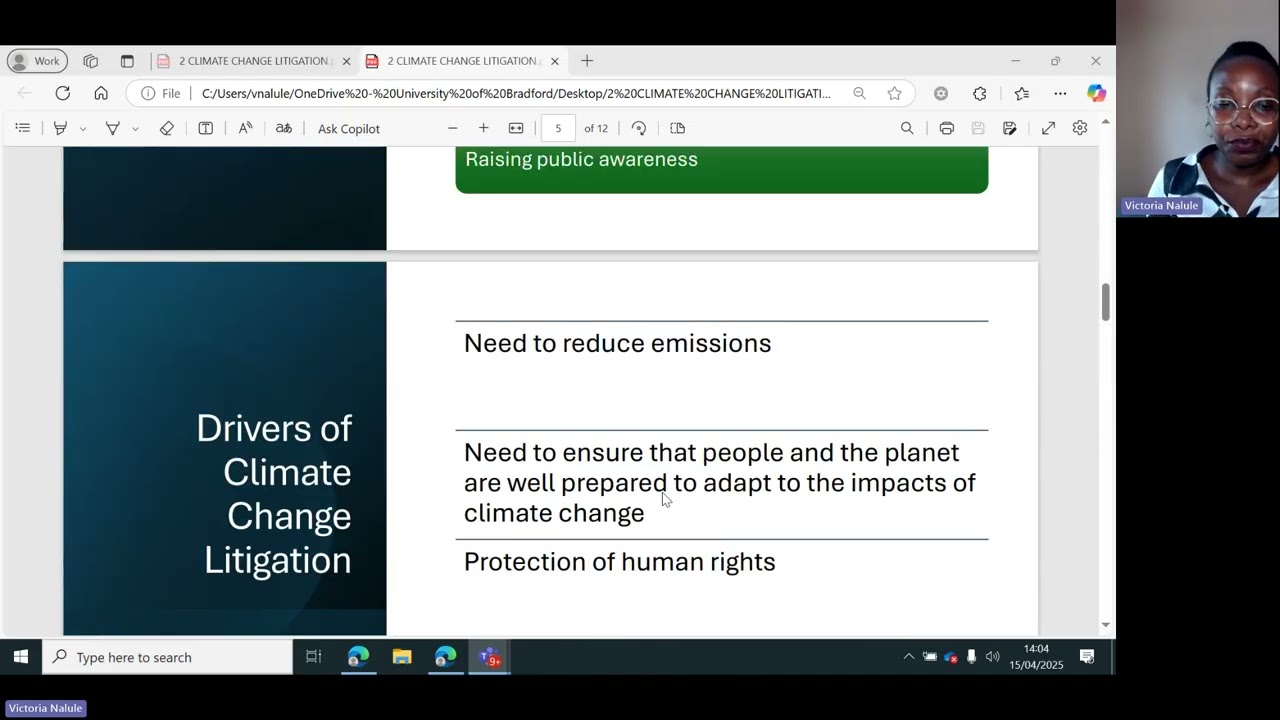Open the Copilot sidebar icon
This screenshot has height=720, width=1280.
click(1097, 93)
